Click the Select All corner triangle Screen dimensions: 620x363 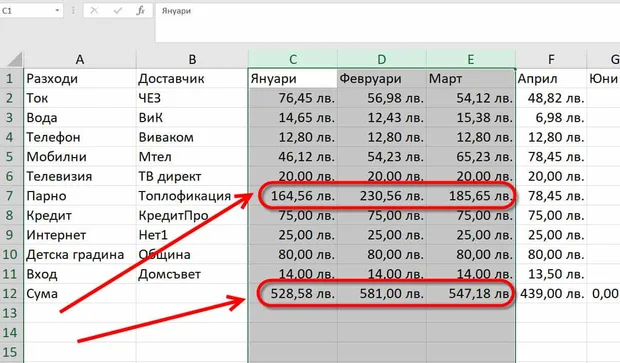click(x=15, y=60)
